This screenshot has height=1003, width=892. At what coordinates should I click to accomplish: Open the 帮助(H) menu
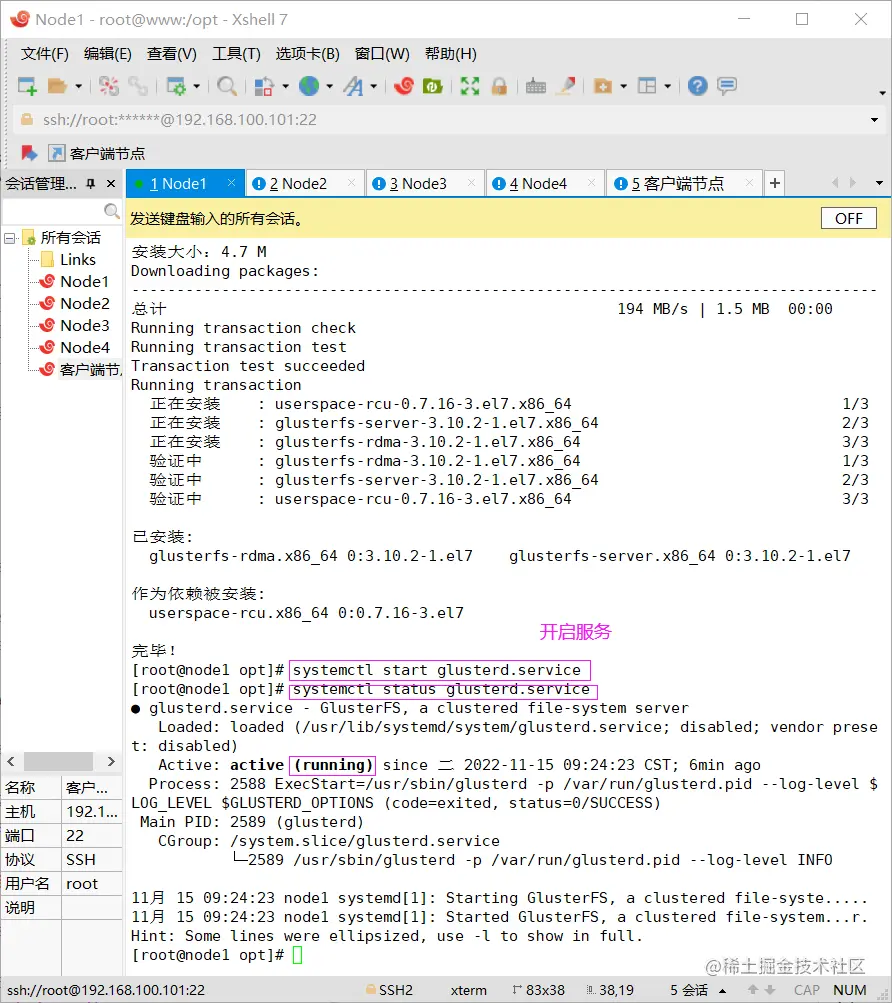pos(450,54)
